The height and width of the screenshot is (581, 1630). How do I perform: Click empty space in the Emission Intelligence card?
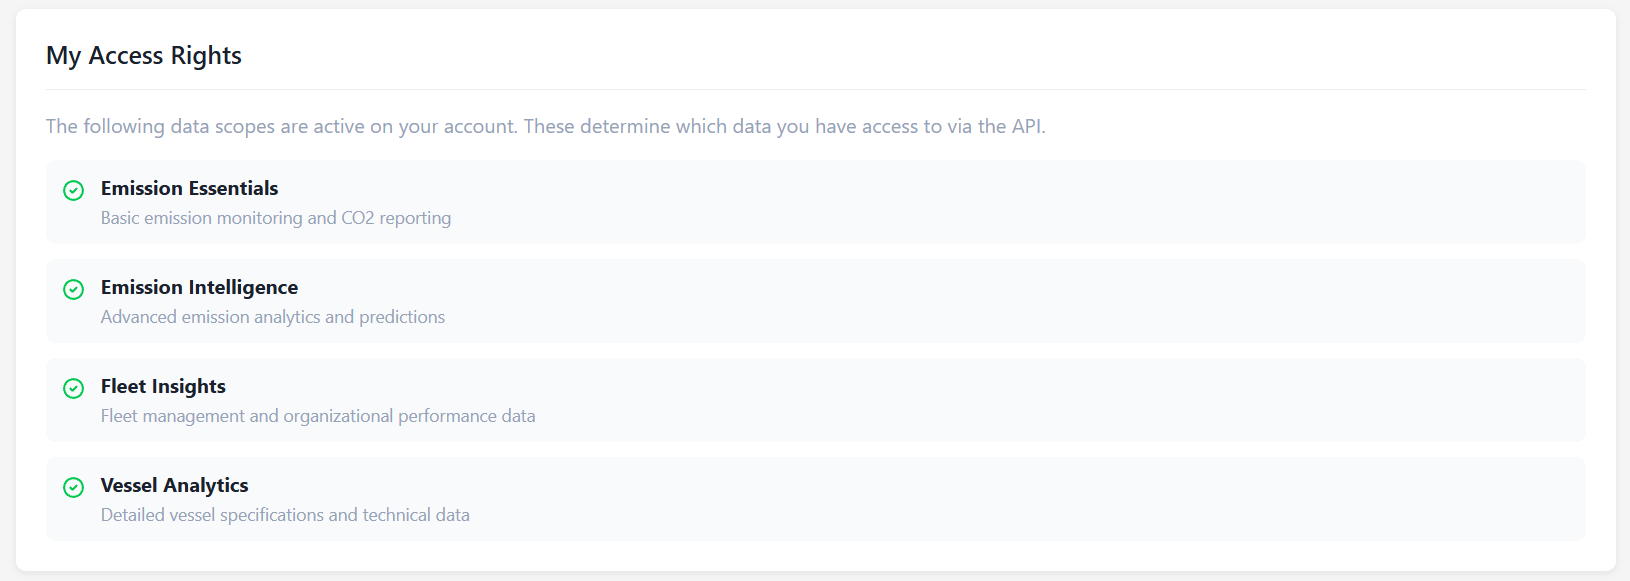click(1000, 301)
